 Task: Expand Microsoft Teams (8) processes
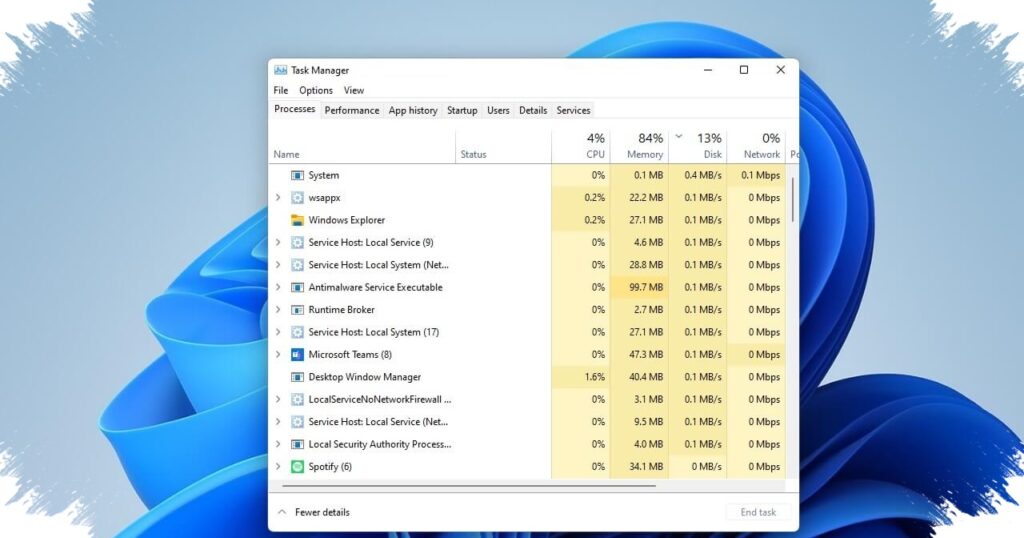pyautogui.click(x=278, y=355)
